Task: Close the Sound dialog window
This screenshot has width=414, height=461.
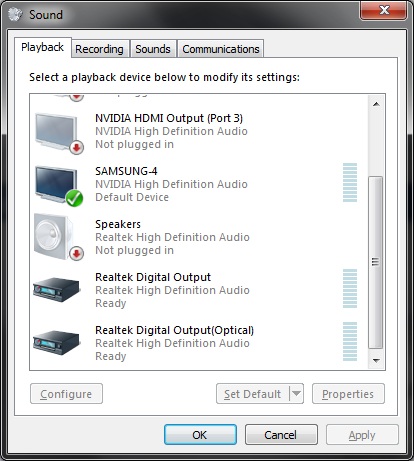Action: coord(383,10)
